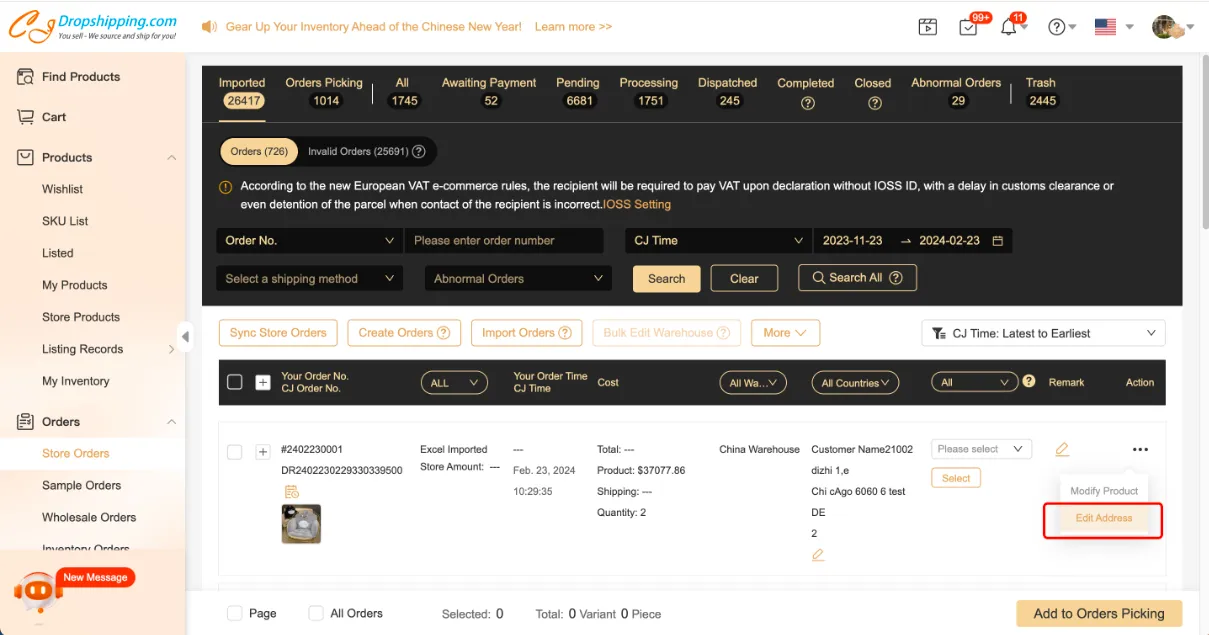
Task: Check the select-all checkbox in table header
Action: pyautogui.click(x=235, y=382)
